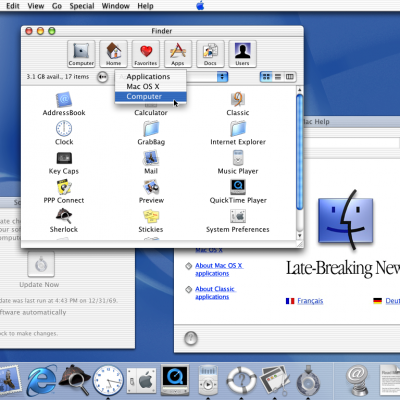Open the View menu

(x=36, y=6)
